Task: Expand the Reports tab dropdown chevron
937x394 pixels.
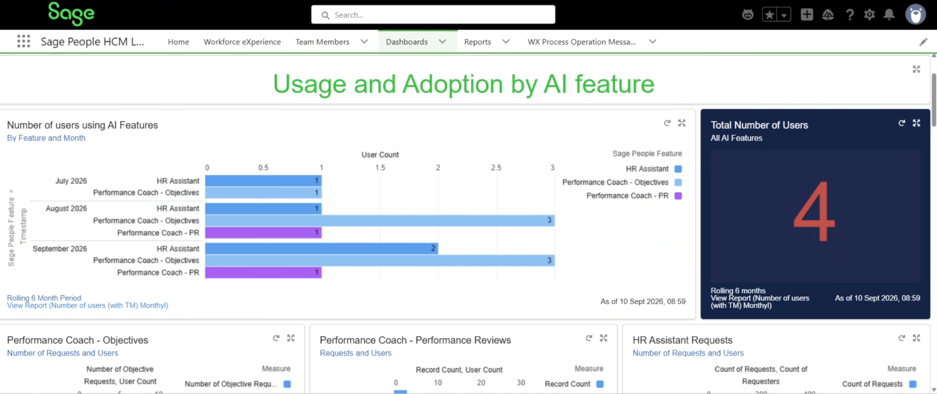Action: 506,42
